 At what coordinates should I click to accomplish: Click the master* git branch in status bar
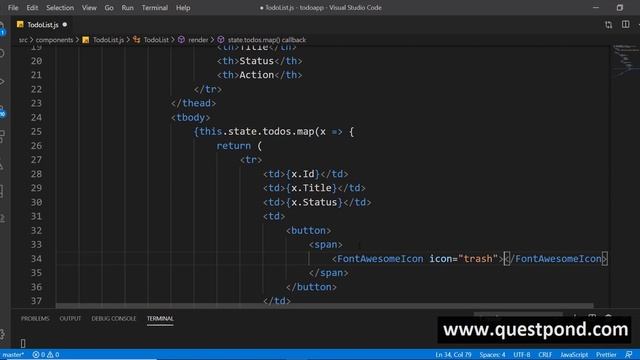[13, 355]
